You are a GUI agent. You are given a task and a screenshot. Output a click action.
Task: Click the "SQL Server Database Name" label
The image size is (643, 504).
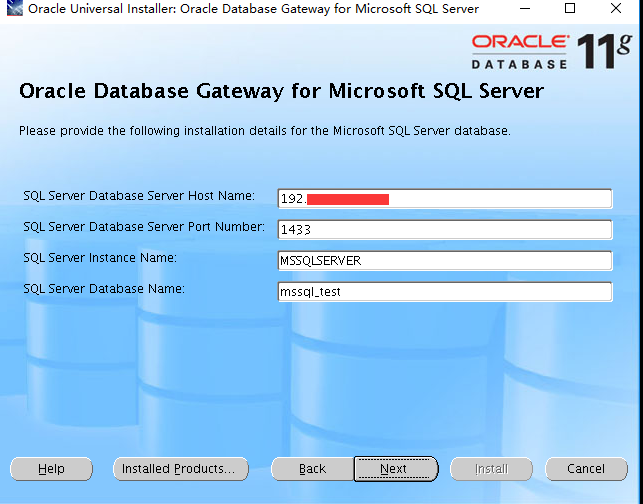click(x=104, y=289)
